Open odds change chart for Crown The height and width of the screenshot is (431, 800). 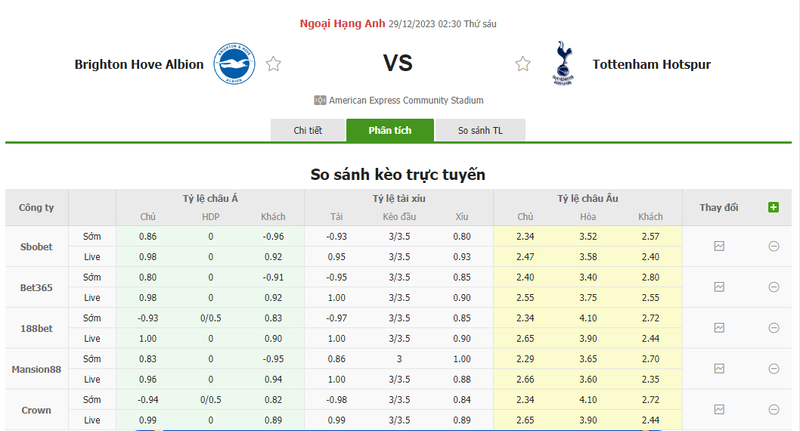[719, 409]
